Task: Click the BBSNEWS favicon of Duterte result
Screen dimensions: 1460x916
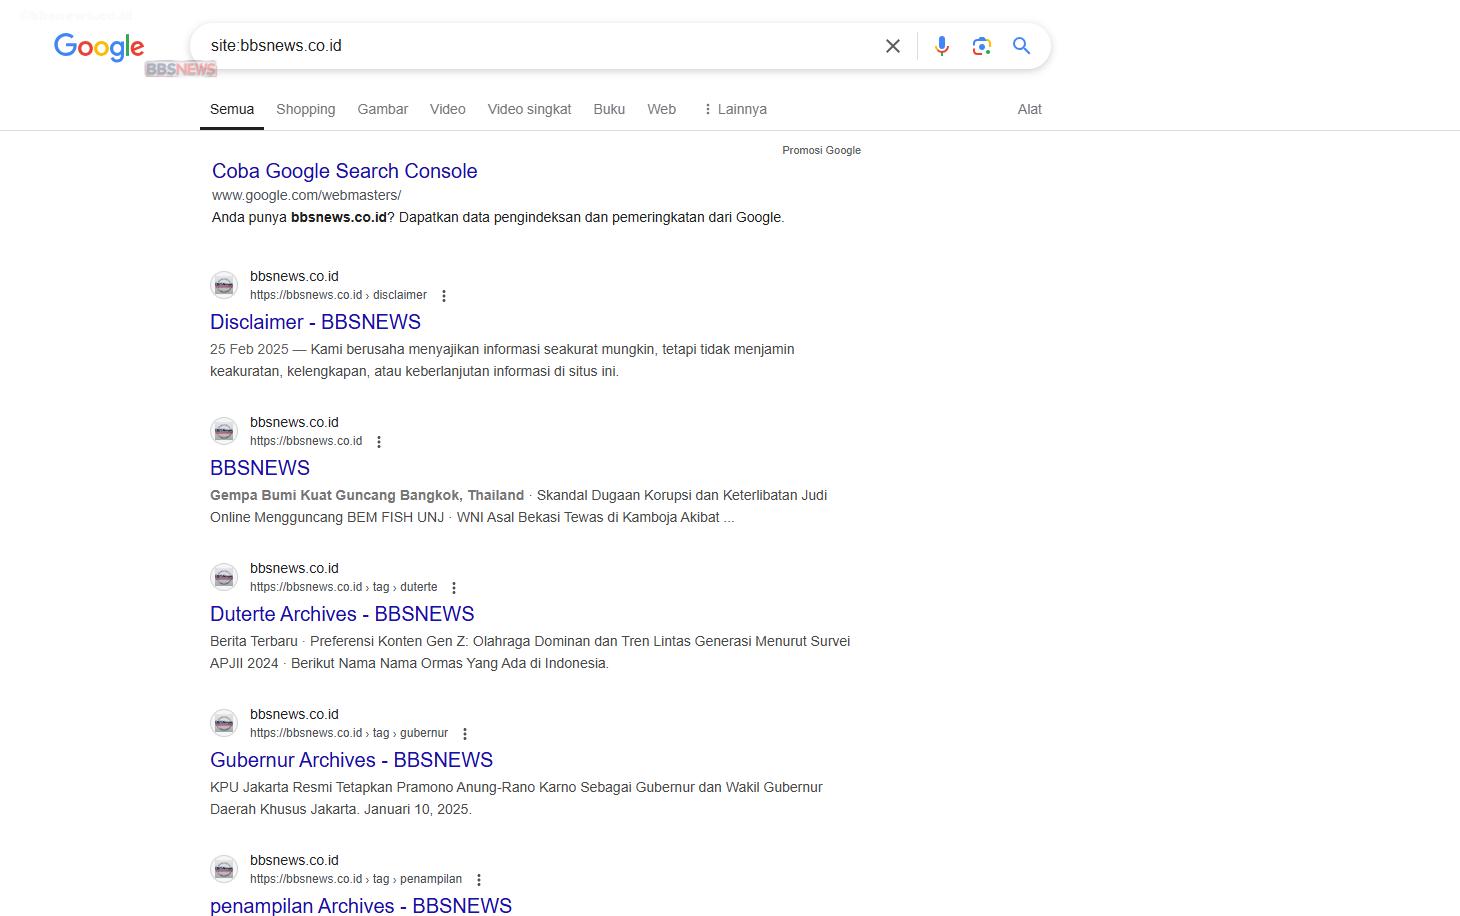Action: tap(224, 577)
